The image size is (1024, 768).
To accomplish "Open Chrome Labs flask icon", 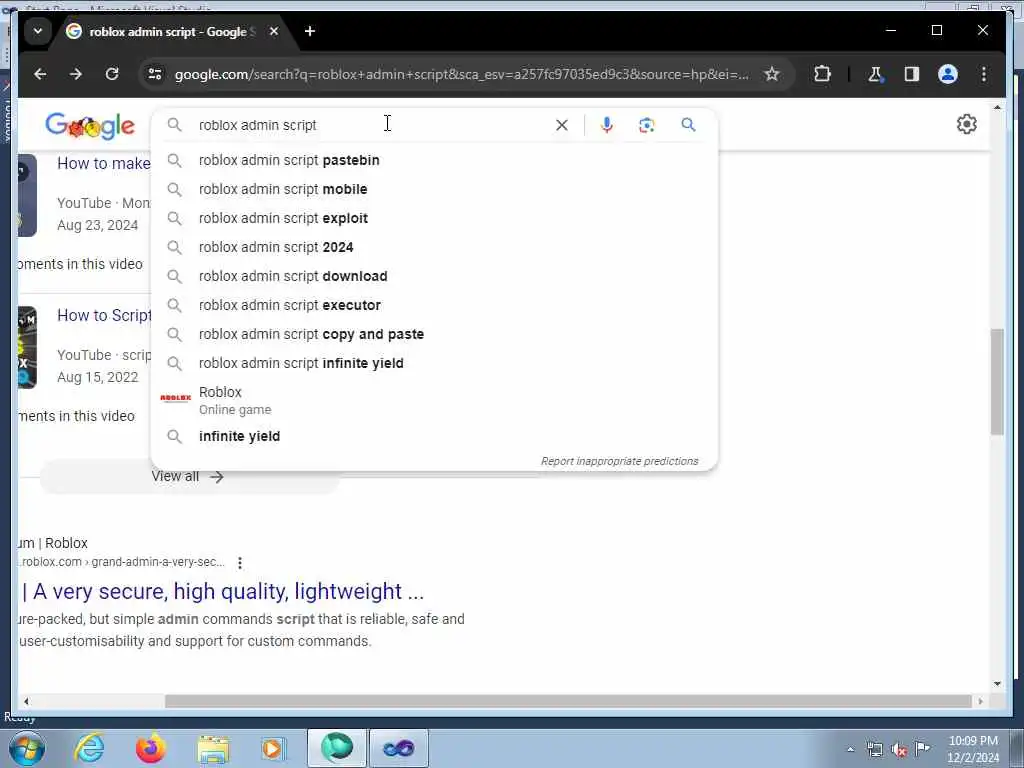I will [x=875, y=74].
